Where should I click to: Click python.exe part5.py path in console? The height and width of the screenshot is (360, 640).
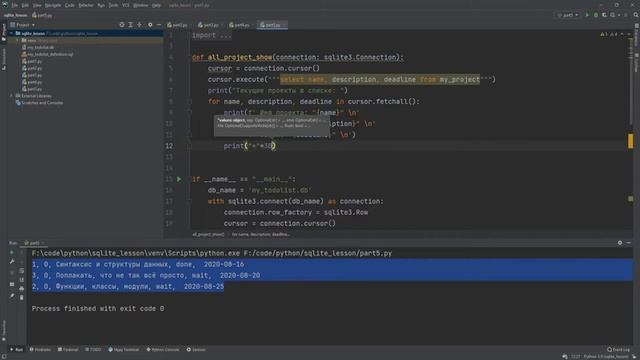[212, 253]
